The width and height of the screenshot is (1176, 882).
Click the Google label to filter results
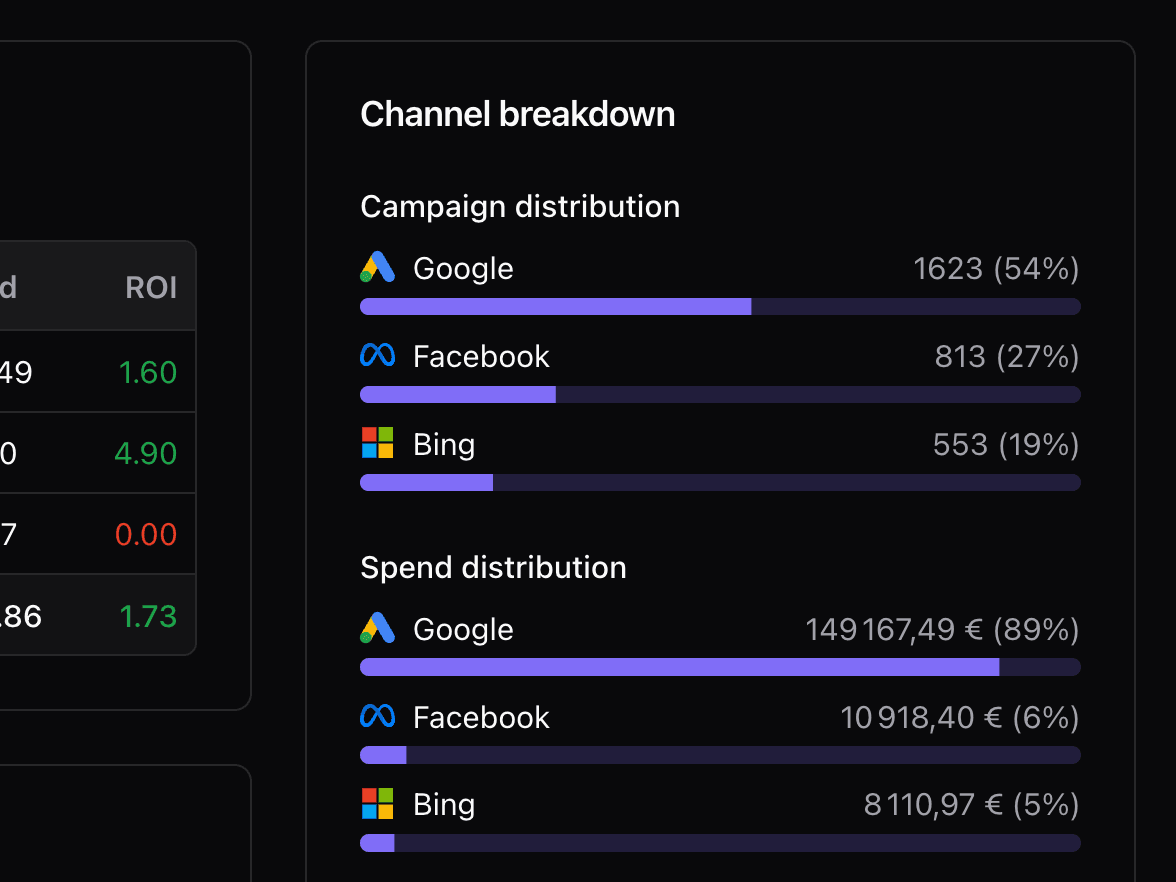(462, 268)
